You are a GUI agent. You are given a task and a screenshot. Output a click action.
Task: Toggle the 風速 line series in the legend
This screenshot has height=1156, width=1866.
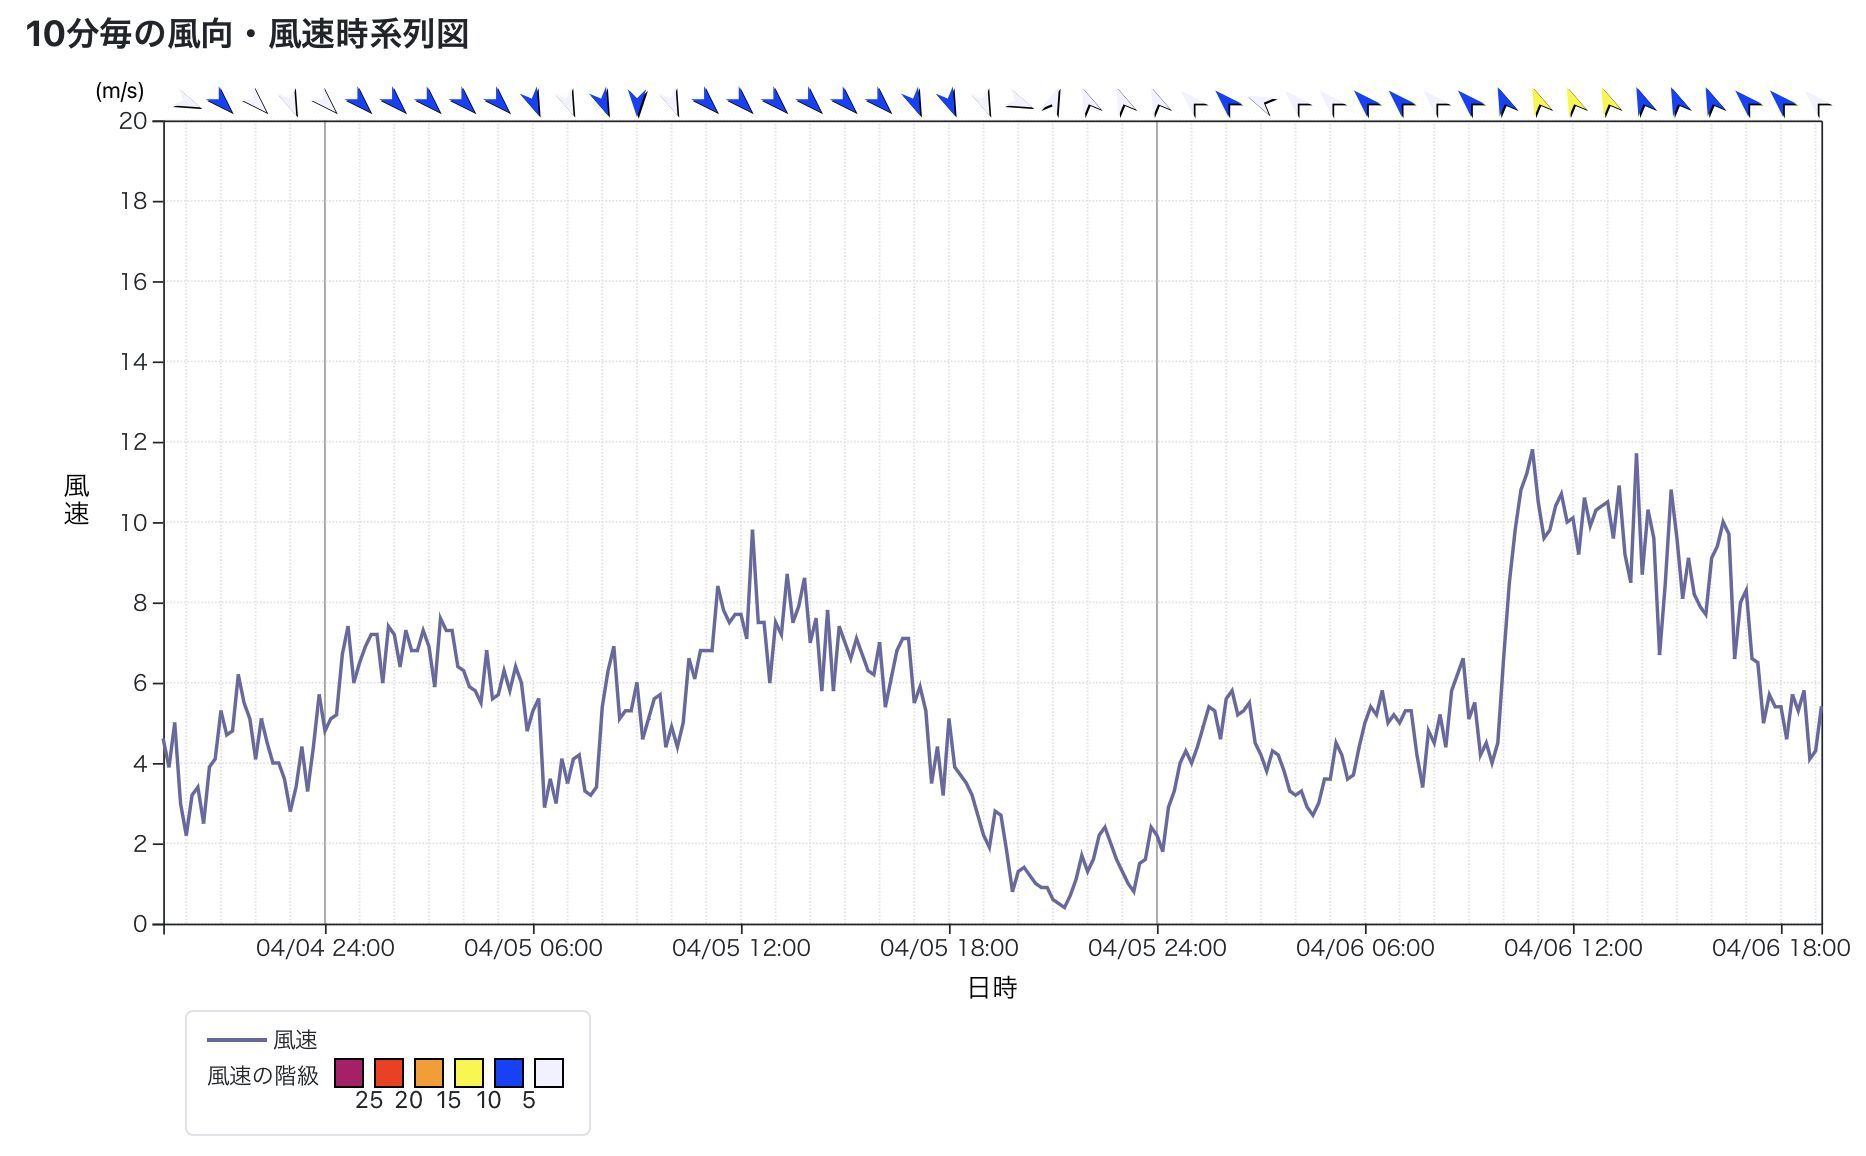(262, 1040)
